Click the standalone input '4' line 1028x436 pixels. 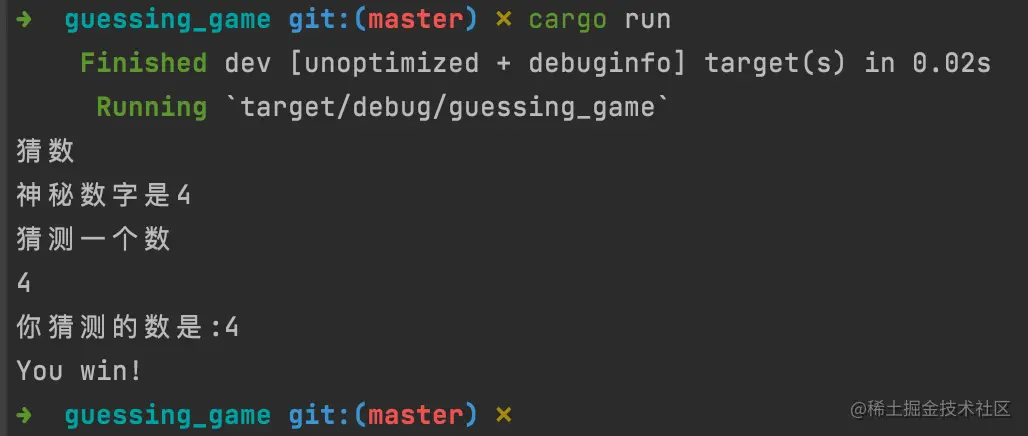24,283
